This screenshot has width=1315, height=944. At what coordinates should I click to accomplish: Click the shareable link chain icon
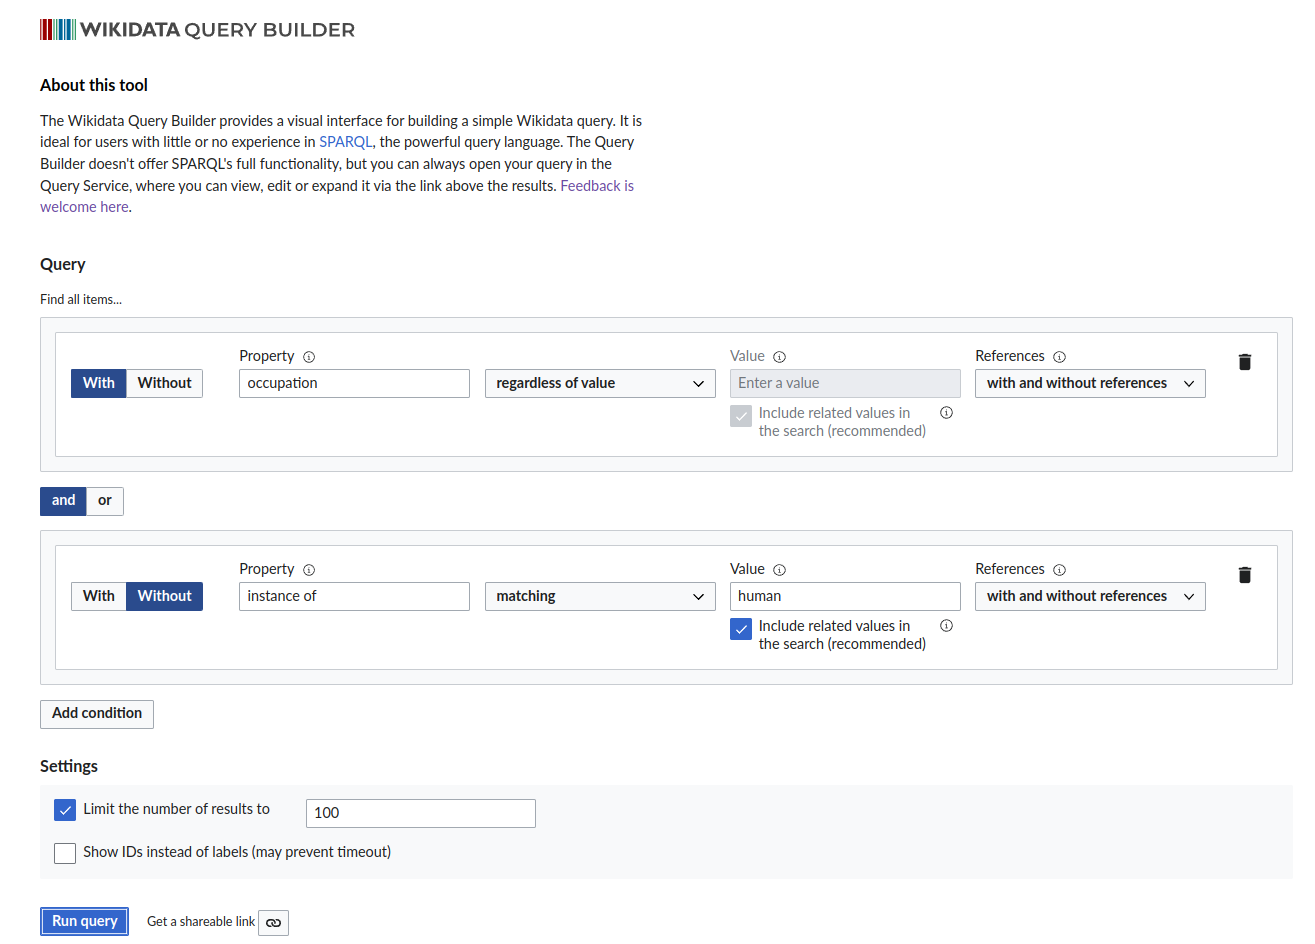coord(273,922)
